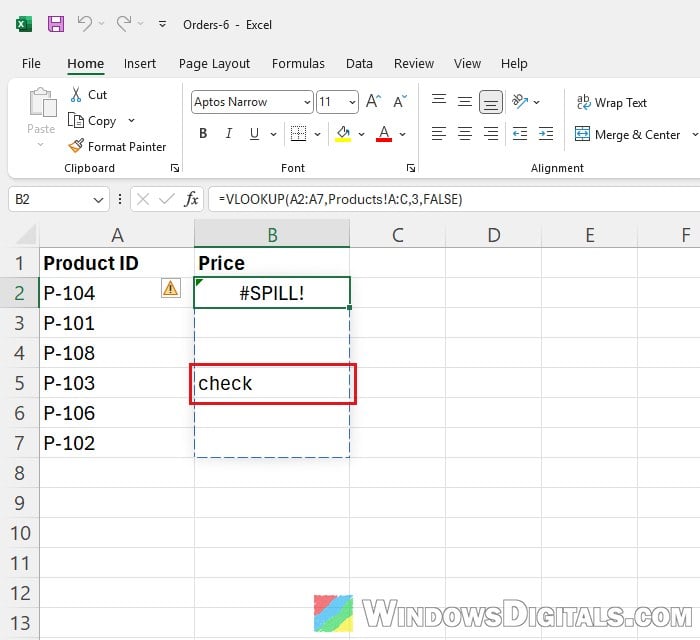This screenshot has height=640, width=700.
Task: Expand the Copy dropdown arrow
Action: (131, 121)
